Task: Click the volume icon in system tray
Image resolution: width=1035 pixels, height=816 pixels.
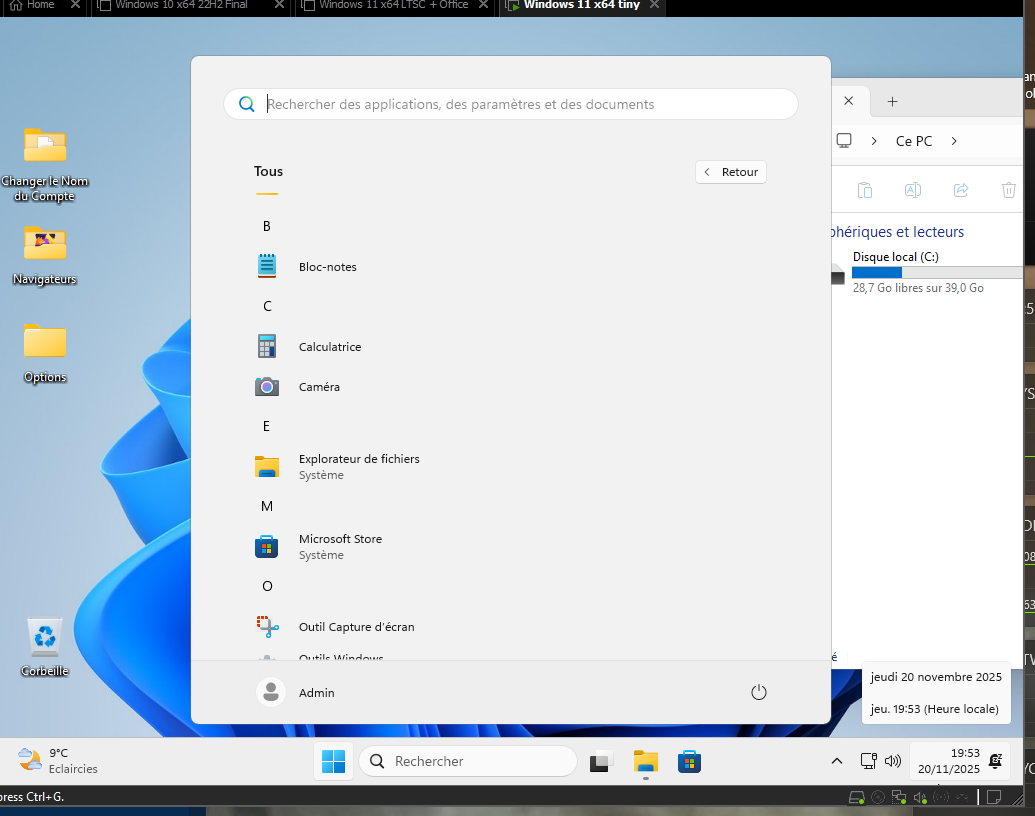Action: click(893, 761)
